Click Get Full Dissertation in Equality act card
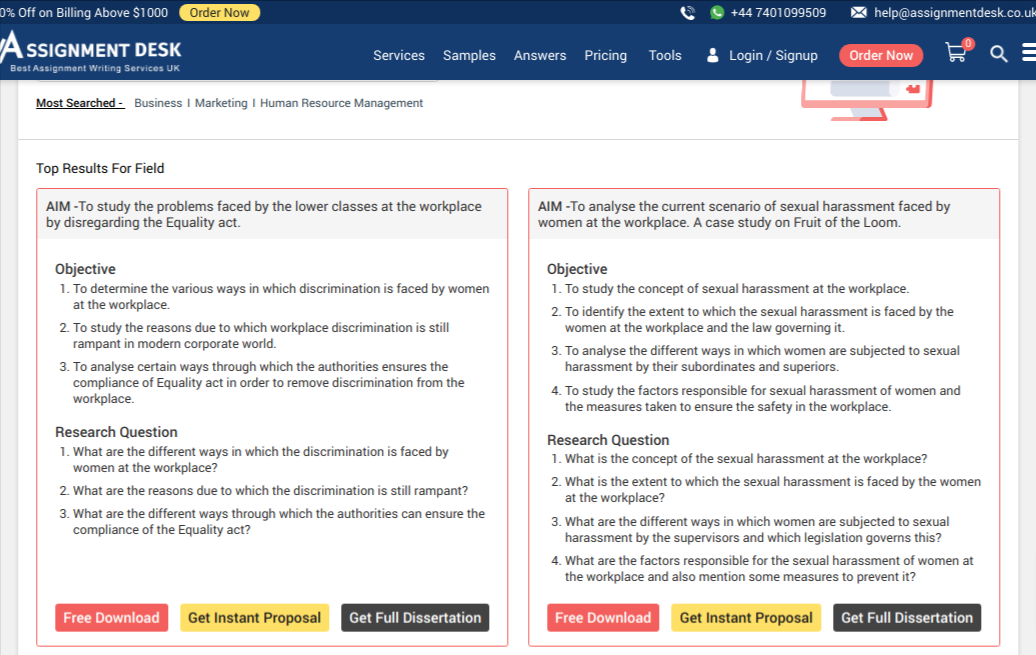The width and height of the screenshot is (1036, 655). pos(415,617)
